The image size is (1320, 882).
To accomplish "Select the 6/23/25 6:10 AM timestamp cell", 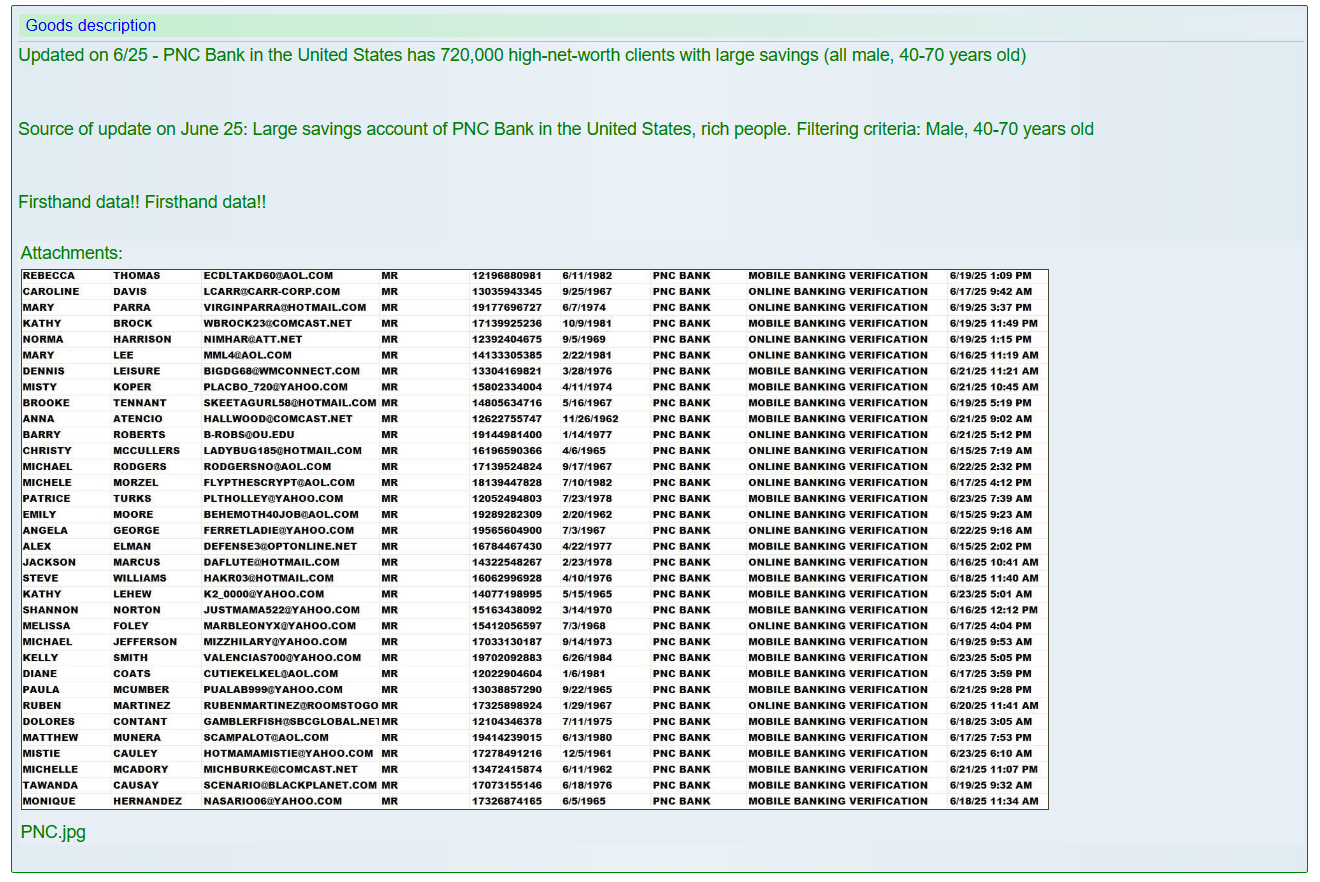I will point(990,754).
